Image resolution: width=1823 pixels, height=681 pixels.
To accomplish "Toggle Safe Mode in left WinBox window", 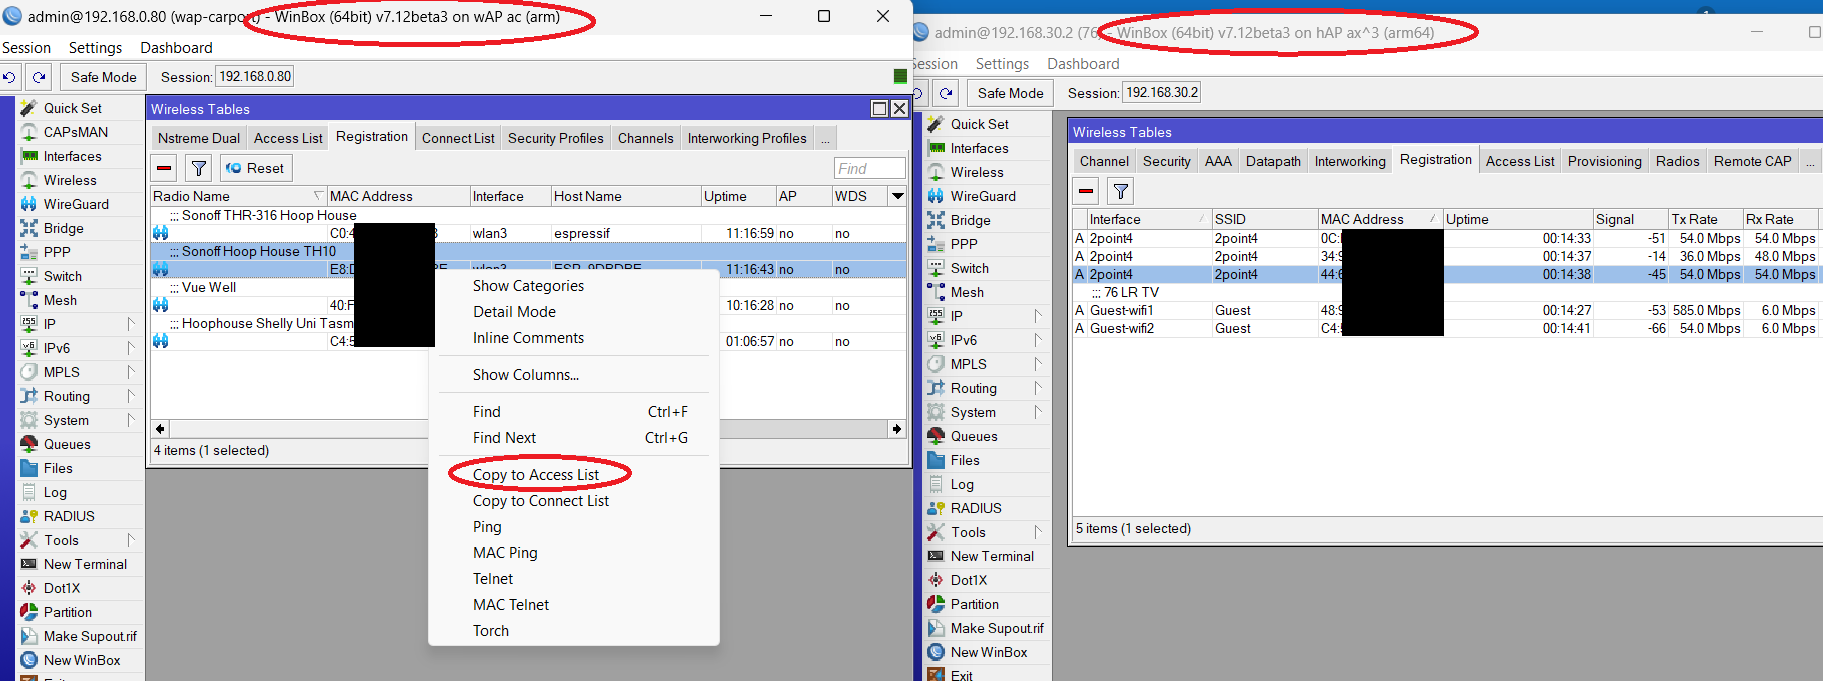I will tap(103, 77).
